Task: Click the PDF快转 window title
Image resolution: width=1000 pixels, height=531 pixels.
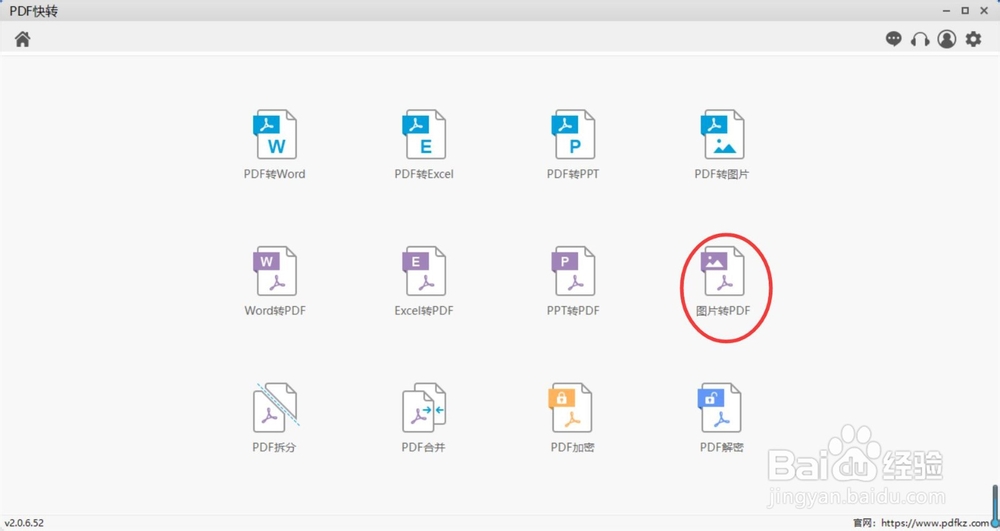Action: [34, 11]
